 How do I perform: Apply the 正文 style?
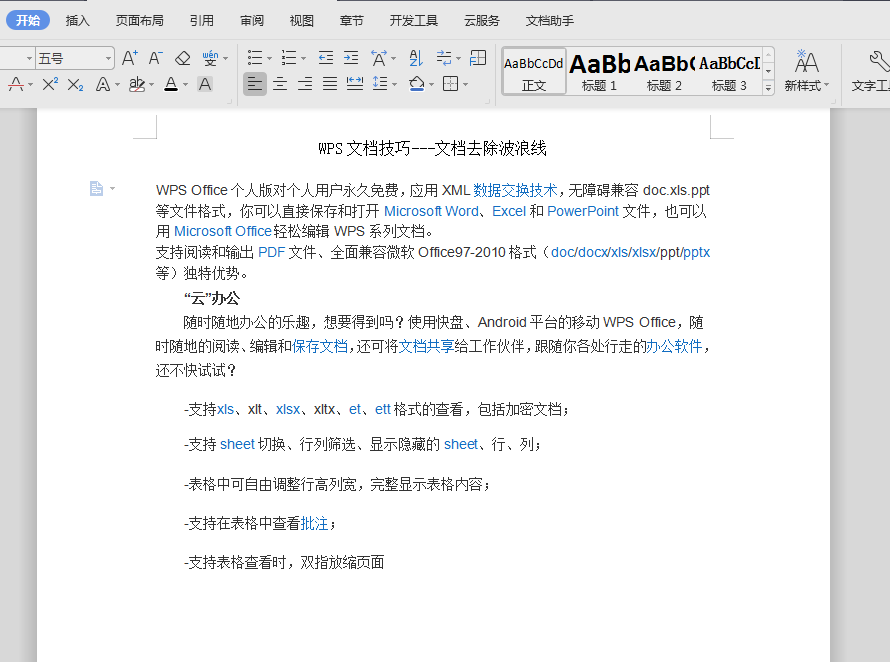[534, 71]
